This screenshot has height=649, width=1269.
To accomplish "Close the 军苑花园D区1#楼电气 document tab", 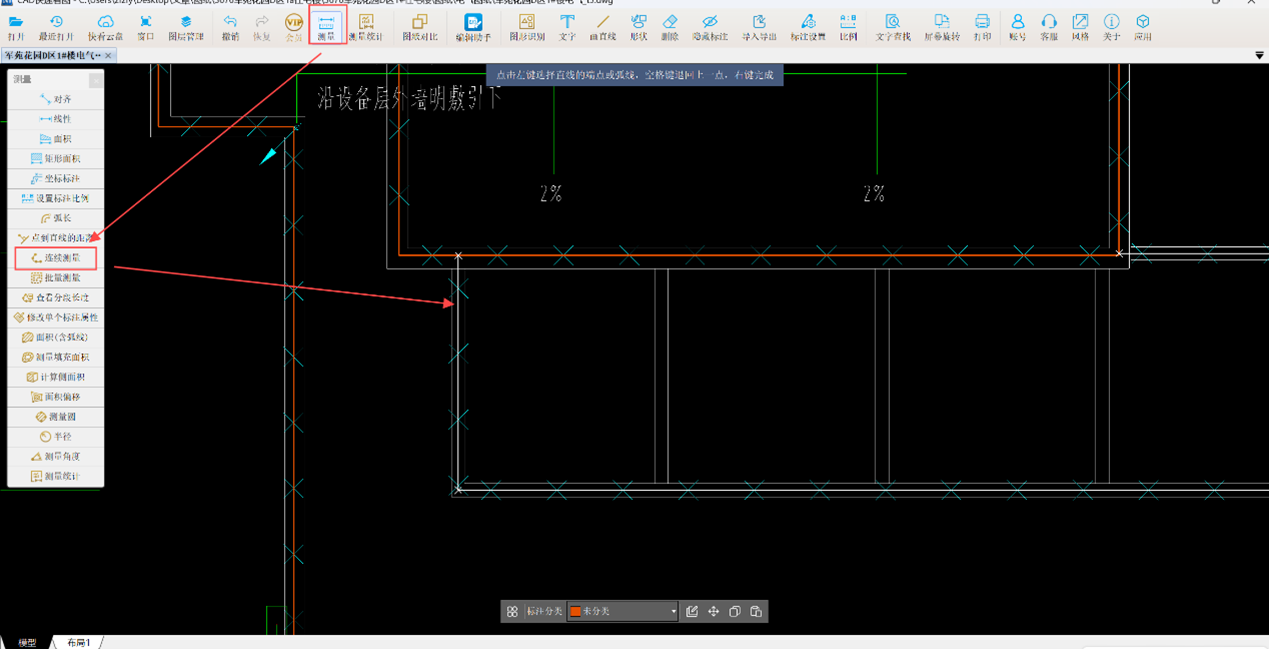I will [x=109, y=56].
